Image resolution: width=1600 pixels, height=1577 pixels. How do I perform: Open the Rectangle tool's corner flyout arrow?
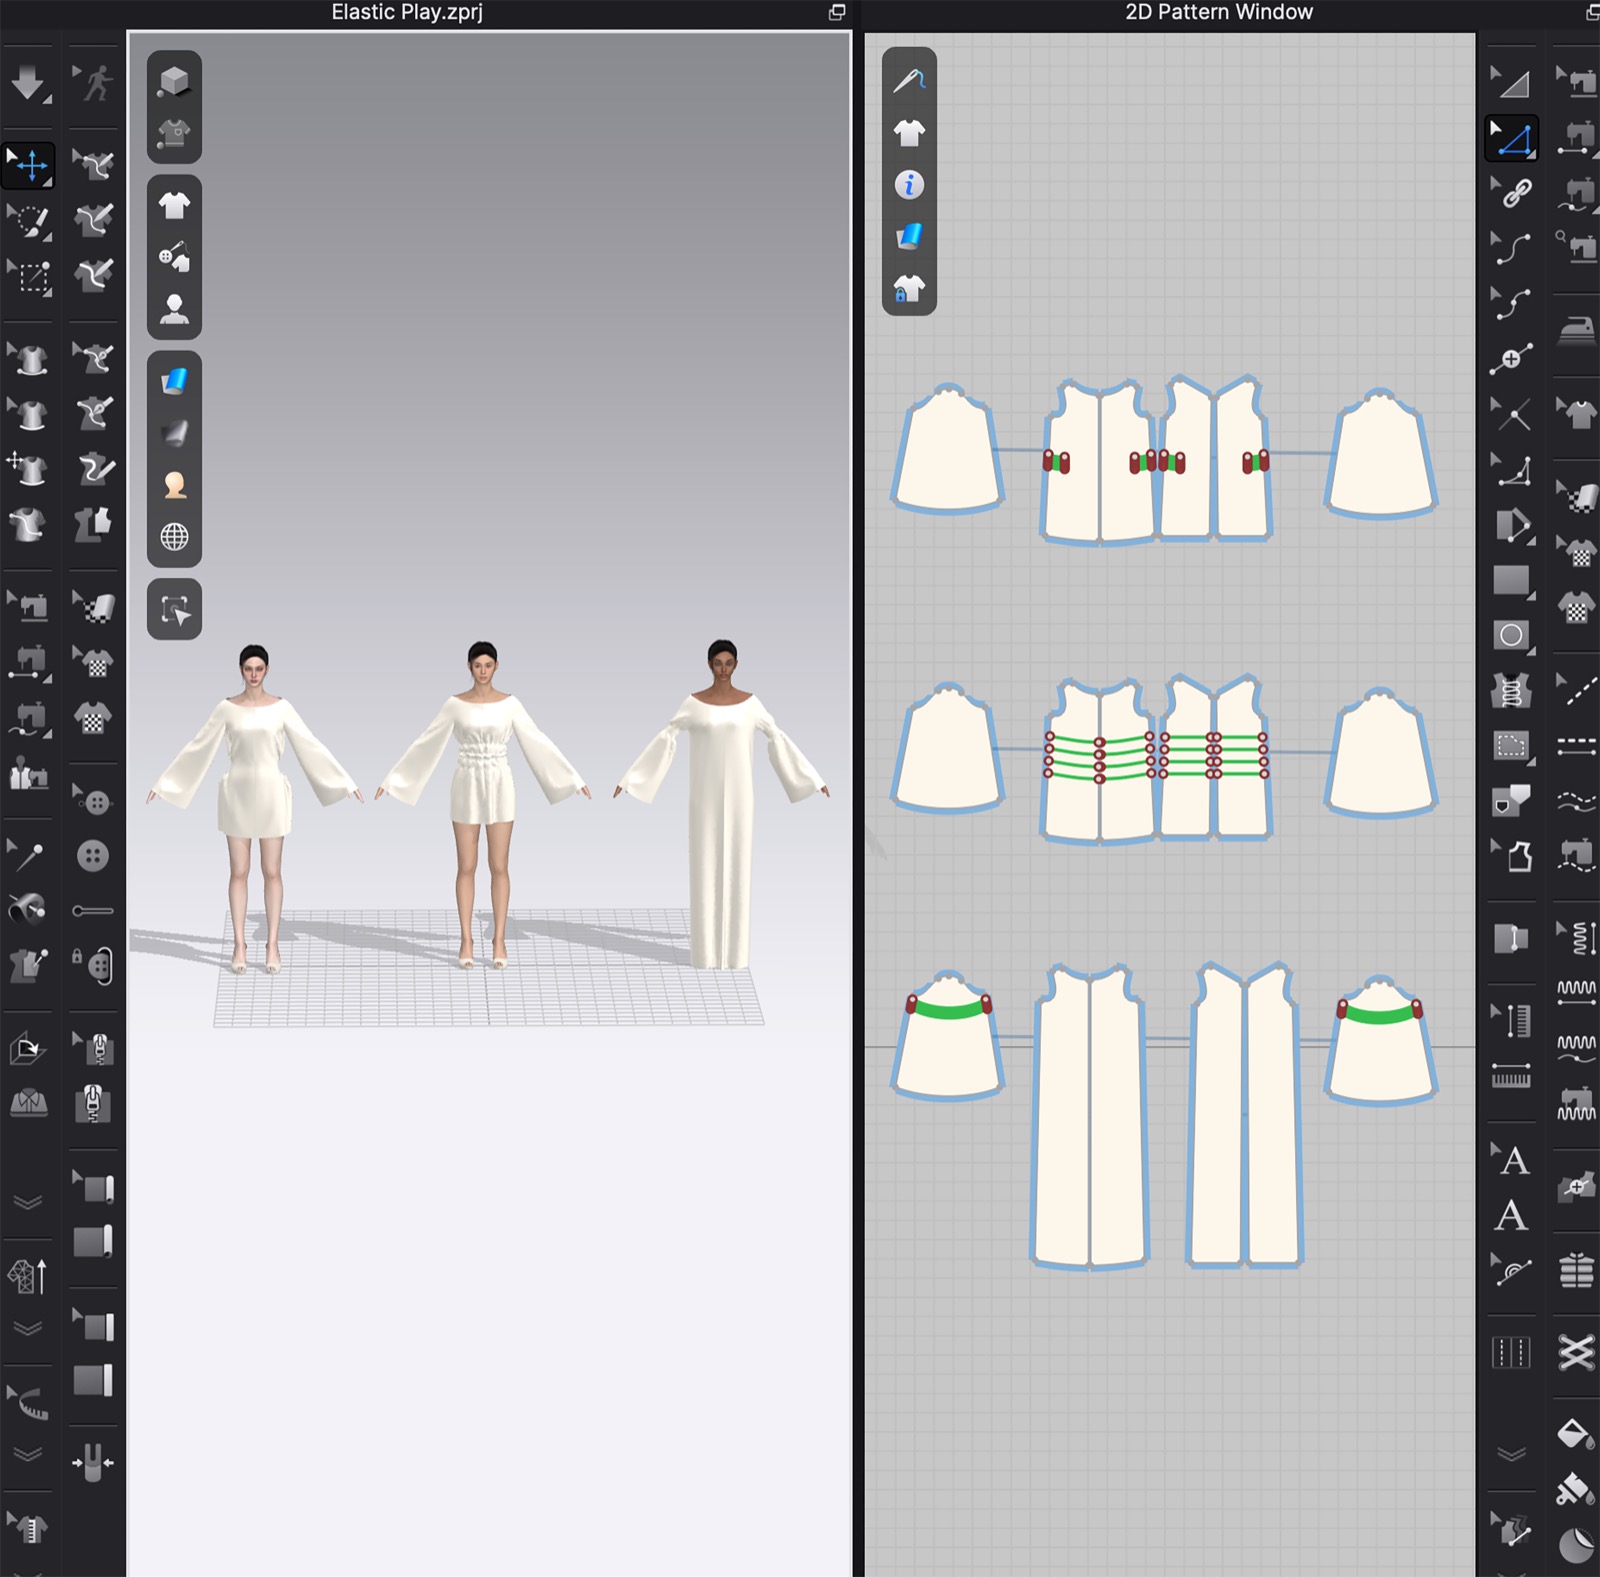tap(1531, 597)
